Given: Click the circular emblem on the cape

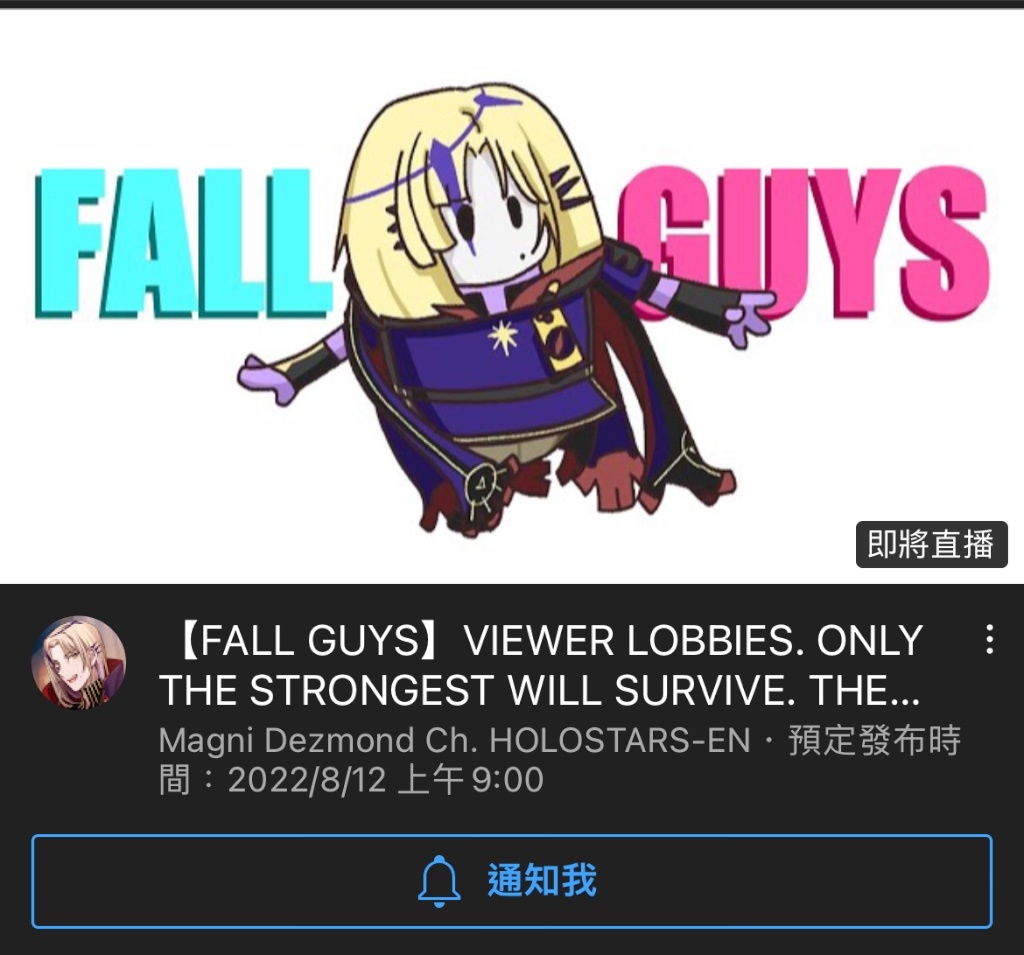Looking at the screenshot, I should [x=482, y=486].
